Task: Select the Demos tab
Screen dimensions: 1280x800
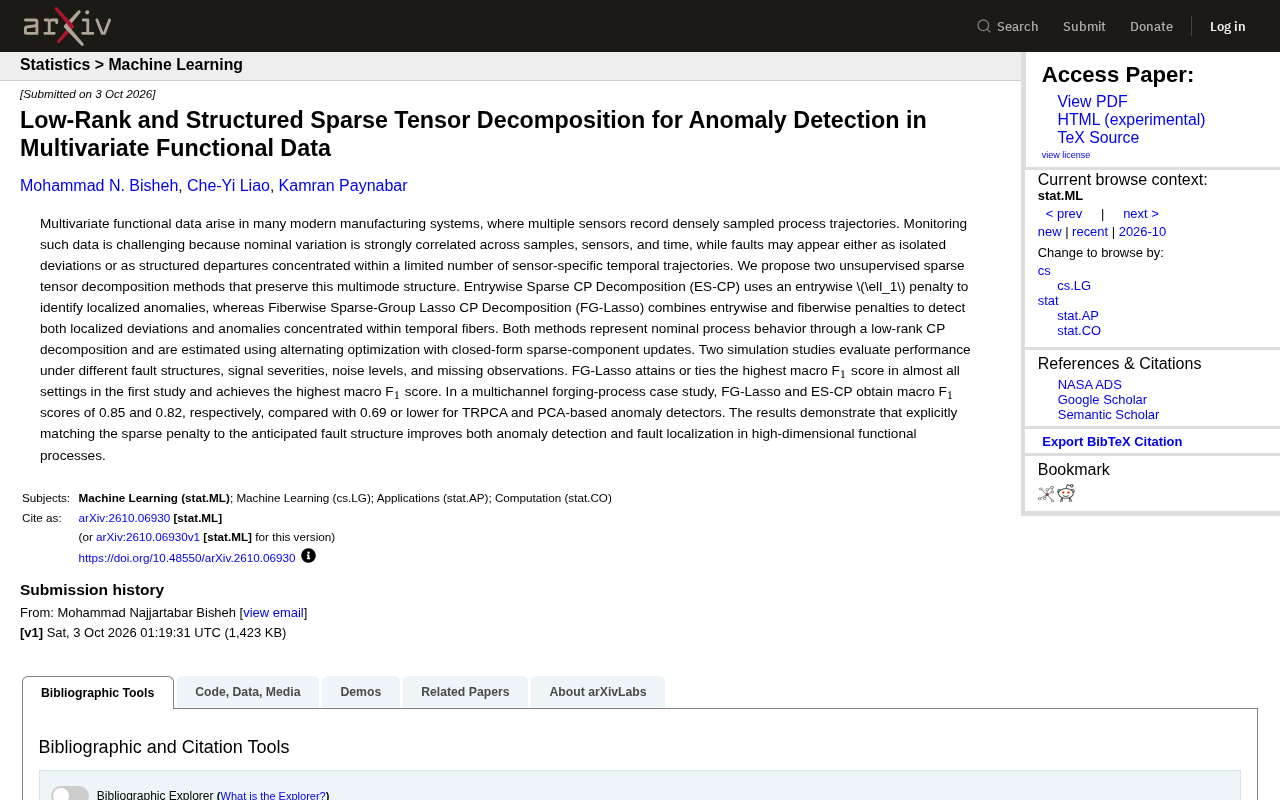Action: pyautogui.click(x=361, y=692)
